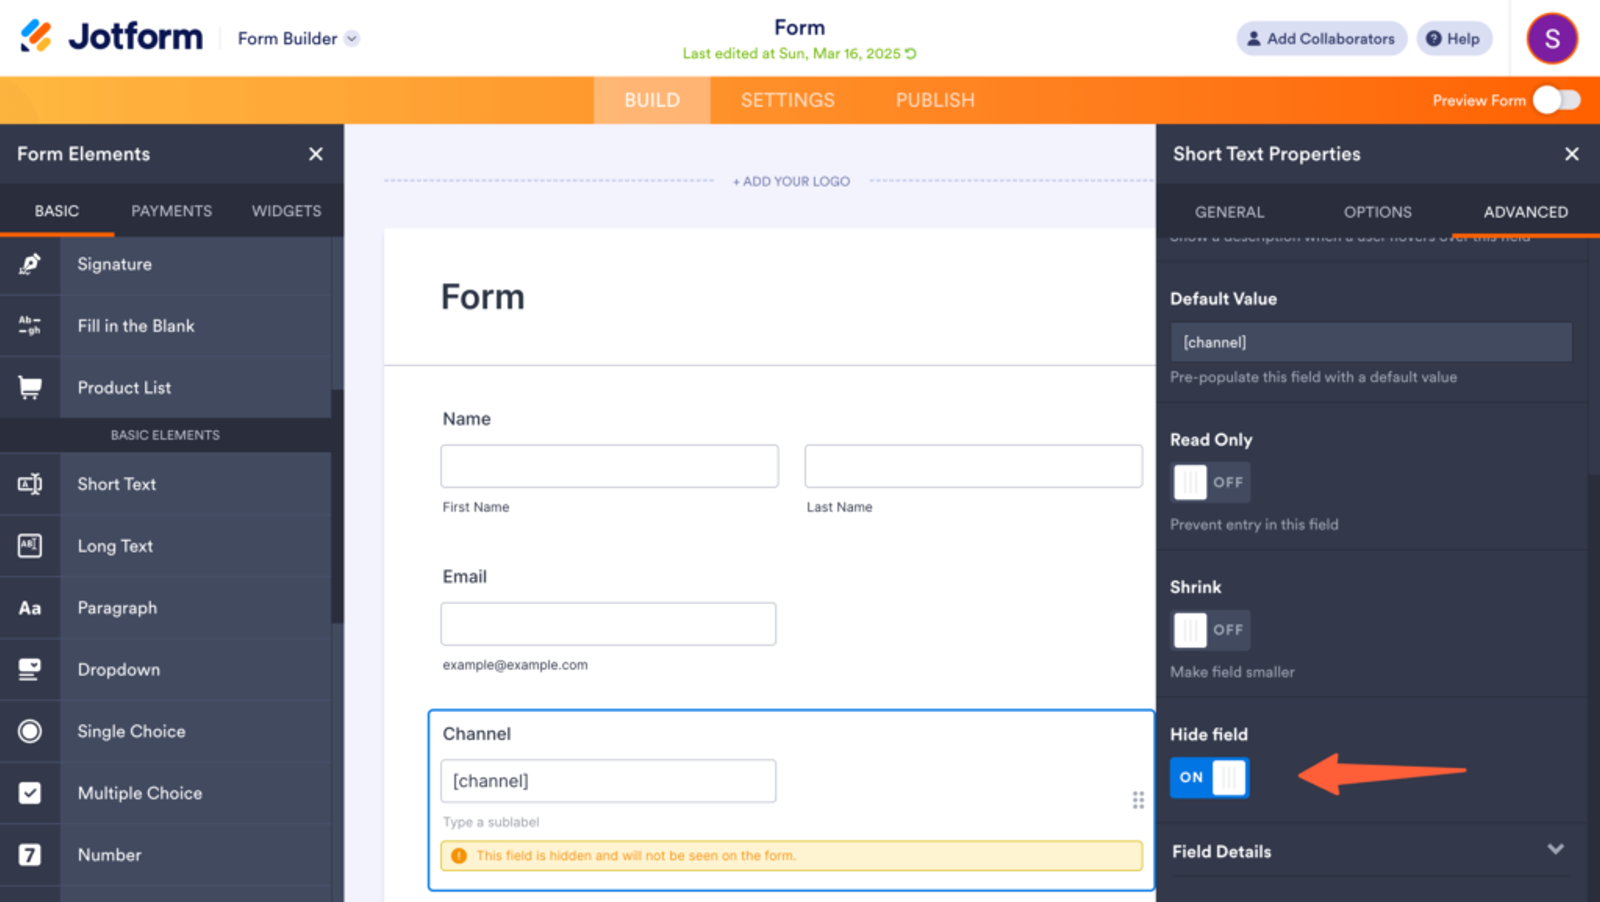Open the user avatar S menu
Image resolution: width=1600 pixels, height=902 pixels.
click(1552, 38)
